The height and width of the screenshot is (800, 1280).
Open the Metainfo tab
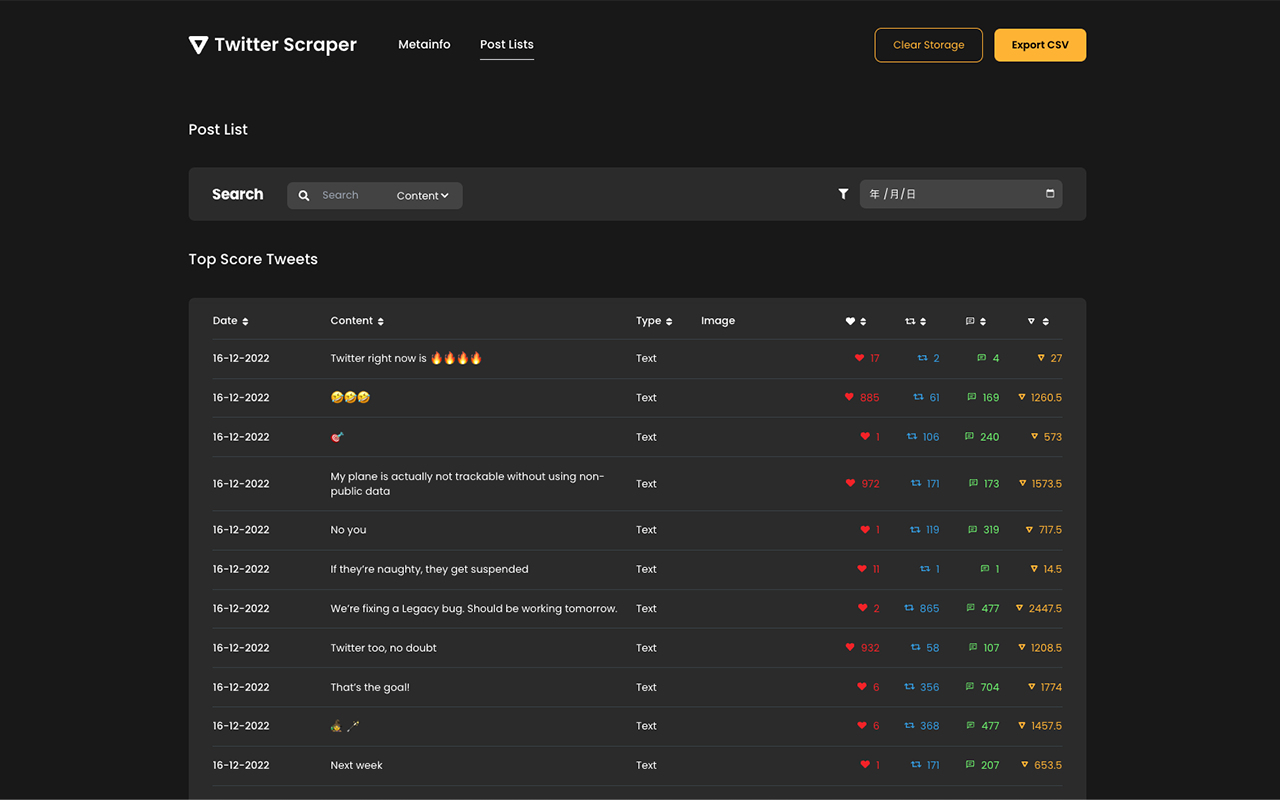pos(424,44)
